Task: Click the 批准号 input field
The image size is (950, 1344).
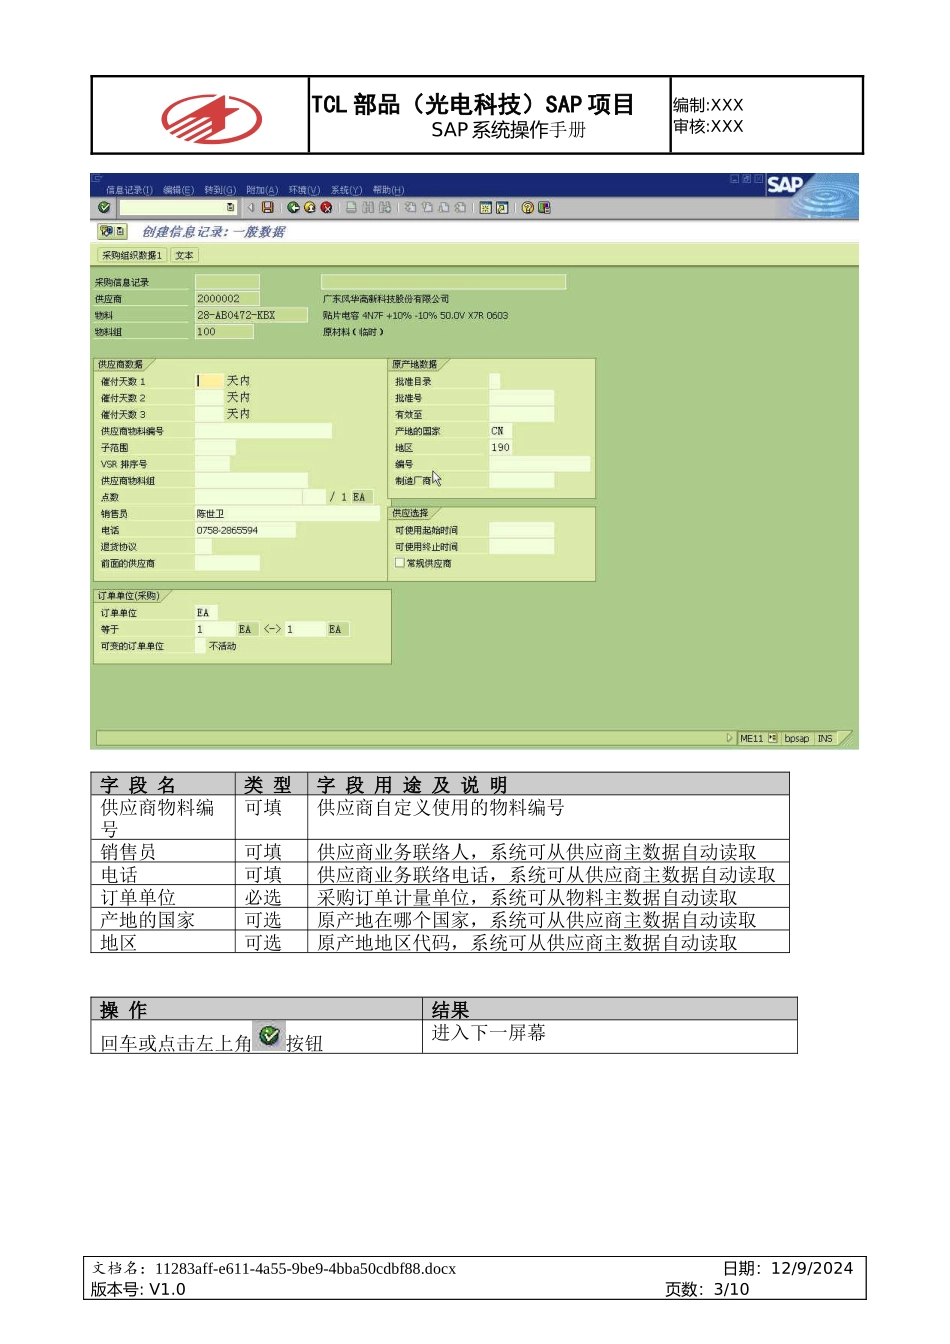Action: [521, 397]
